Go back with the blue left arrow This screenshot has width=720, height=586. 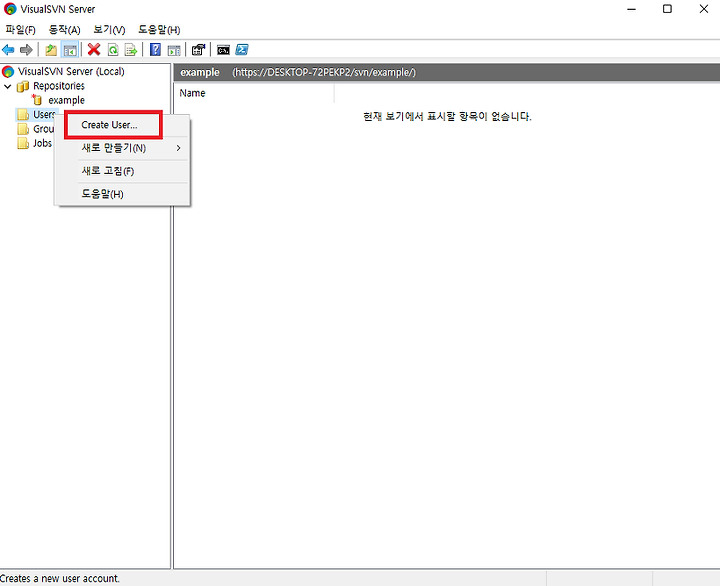[x=8, y=50]
